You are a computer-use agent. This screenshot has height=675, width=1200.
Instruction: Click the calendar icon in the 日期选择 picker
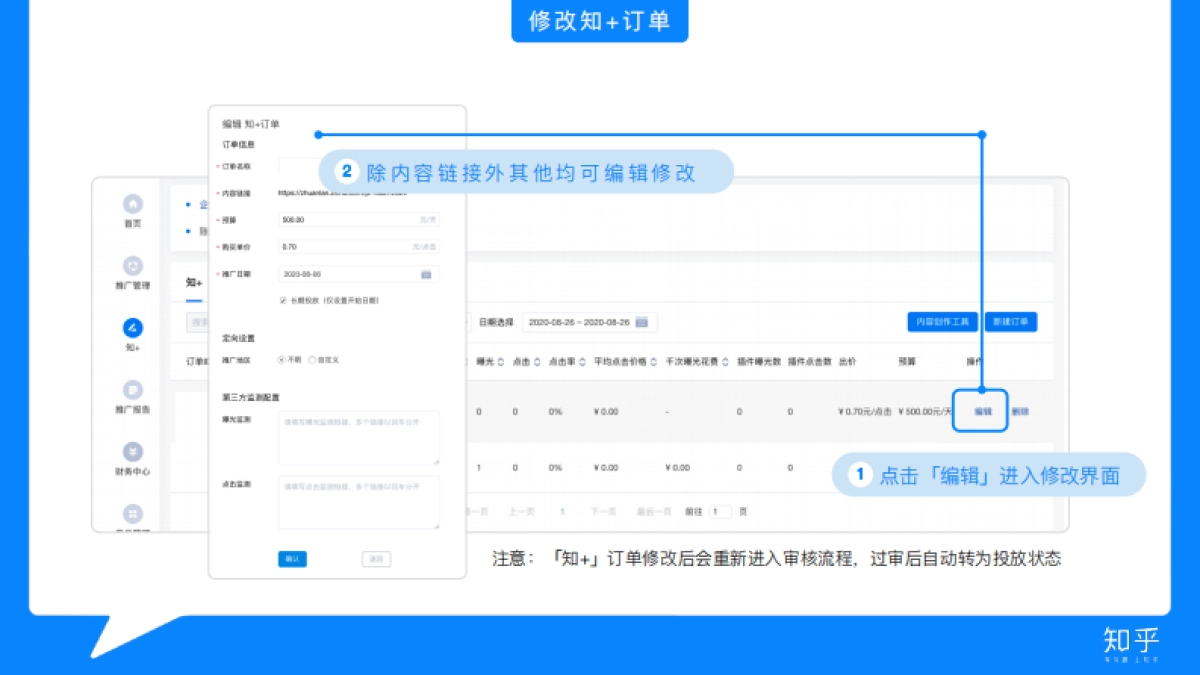(x=641, y=322)
